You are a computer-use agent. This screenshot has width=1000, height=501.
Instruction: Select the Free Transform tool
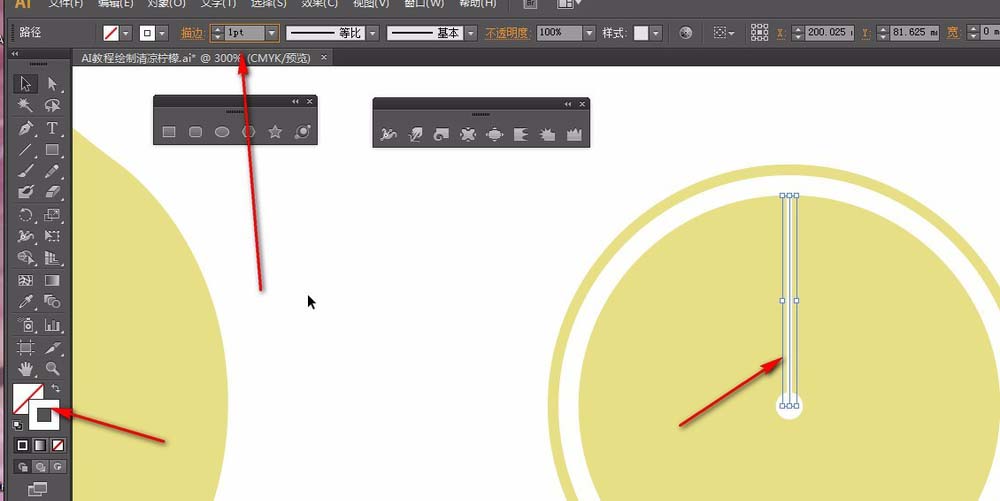[52, 236]
